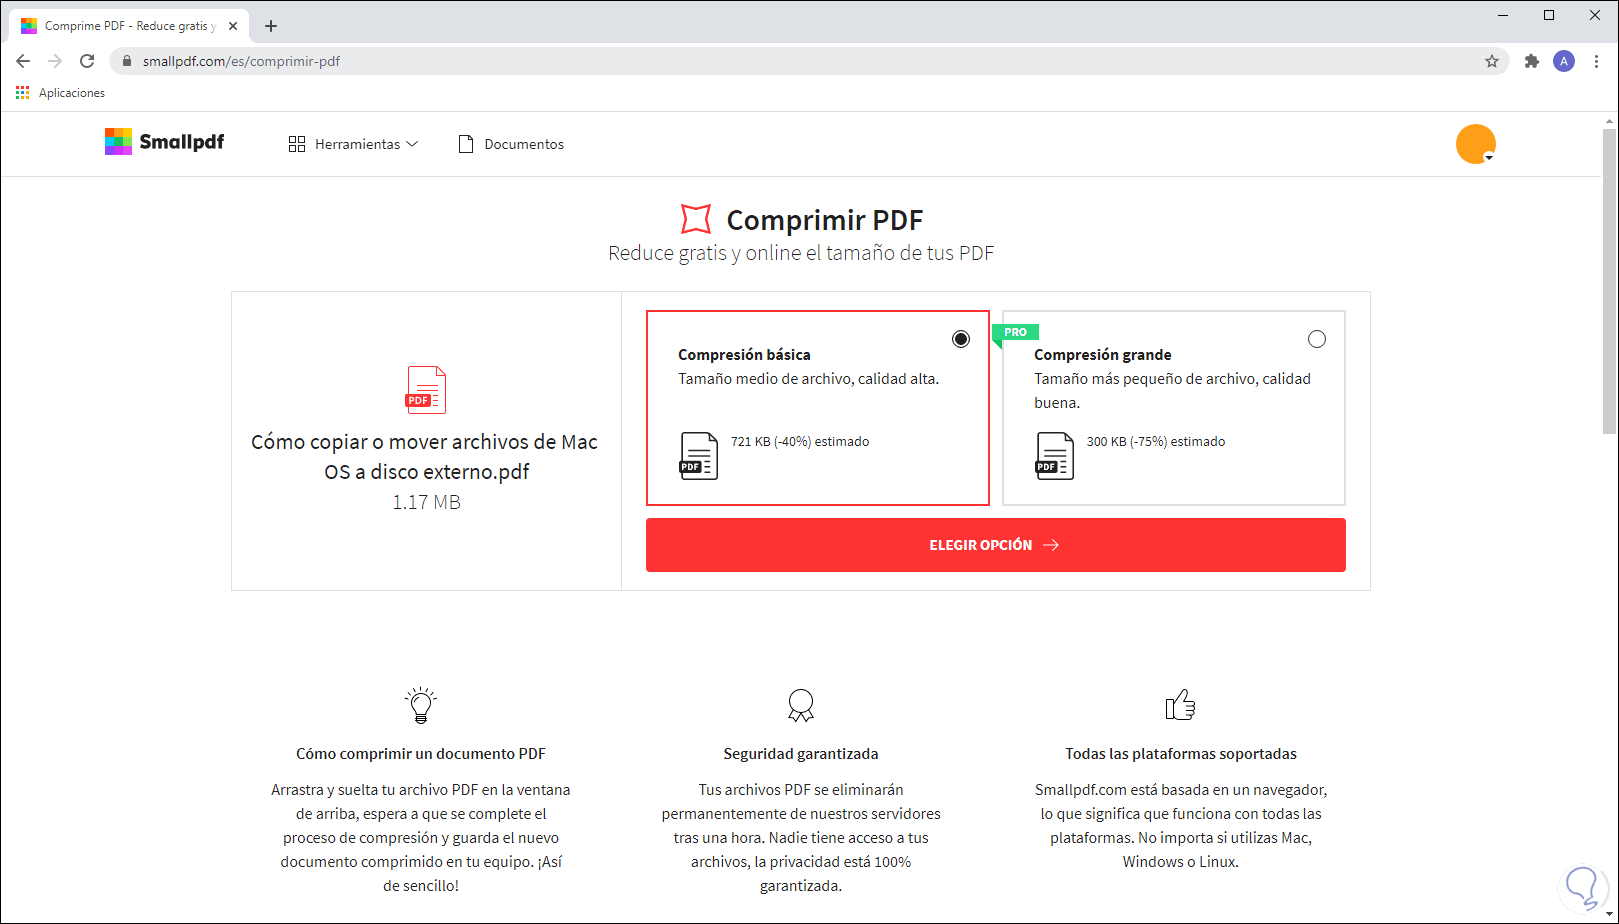Viewport: 1619px width, 924px height.
Task: Click the lightbulb icon above Cómo comprimir
Action: pyautogui.click(x=421, y=705)
